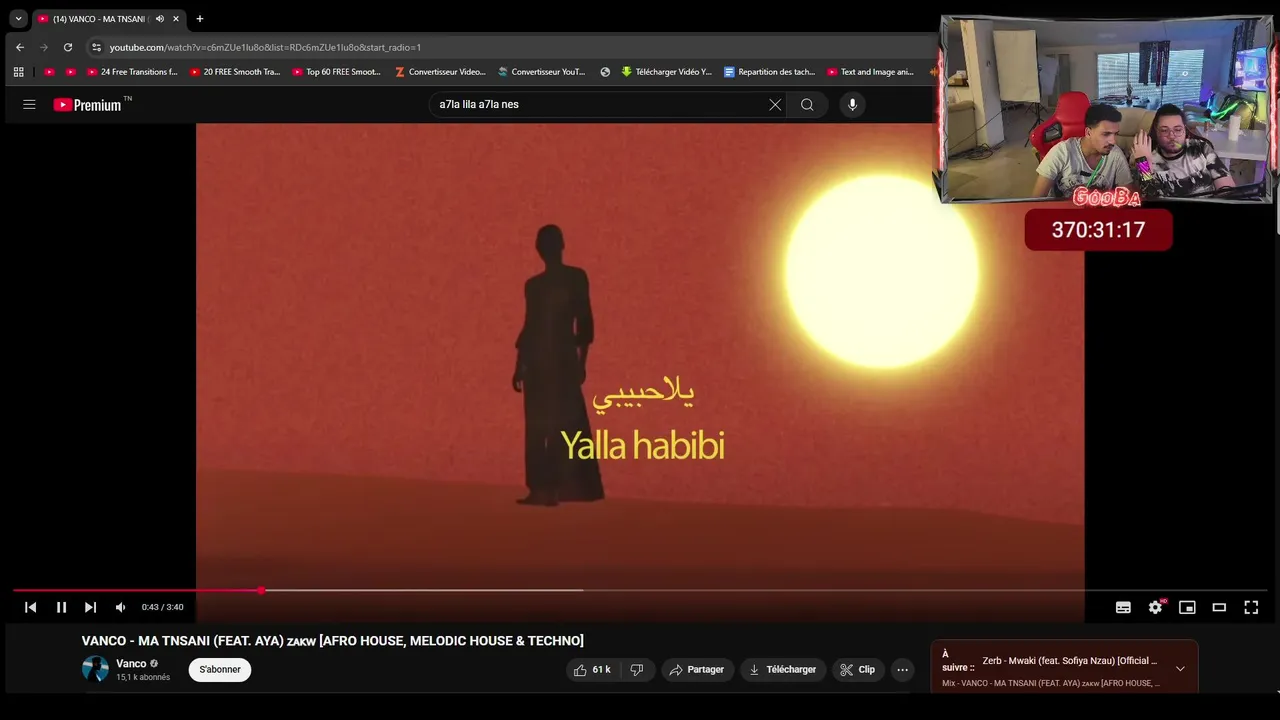Open the '24 Free Transitions f...' bookmark
Image resolution: width=1280 pixels, height=720 pixels.
tap(132, 72)
